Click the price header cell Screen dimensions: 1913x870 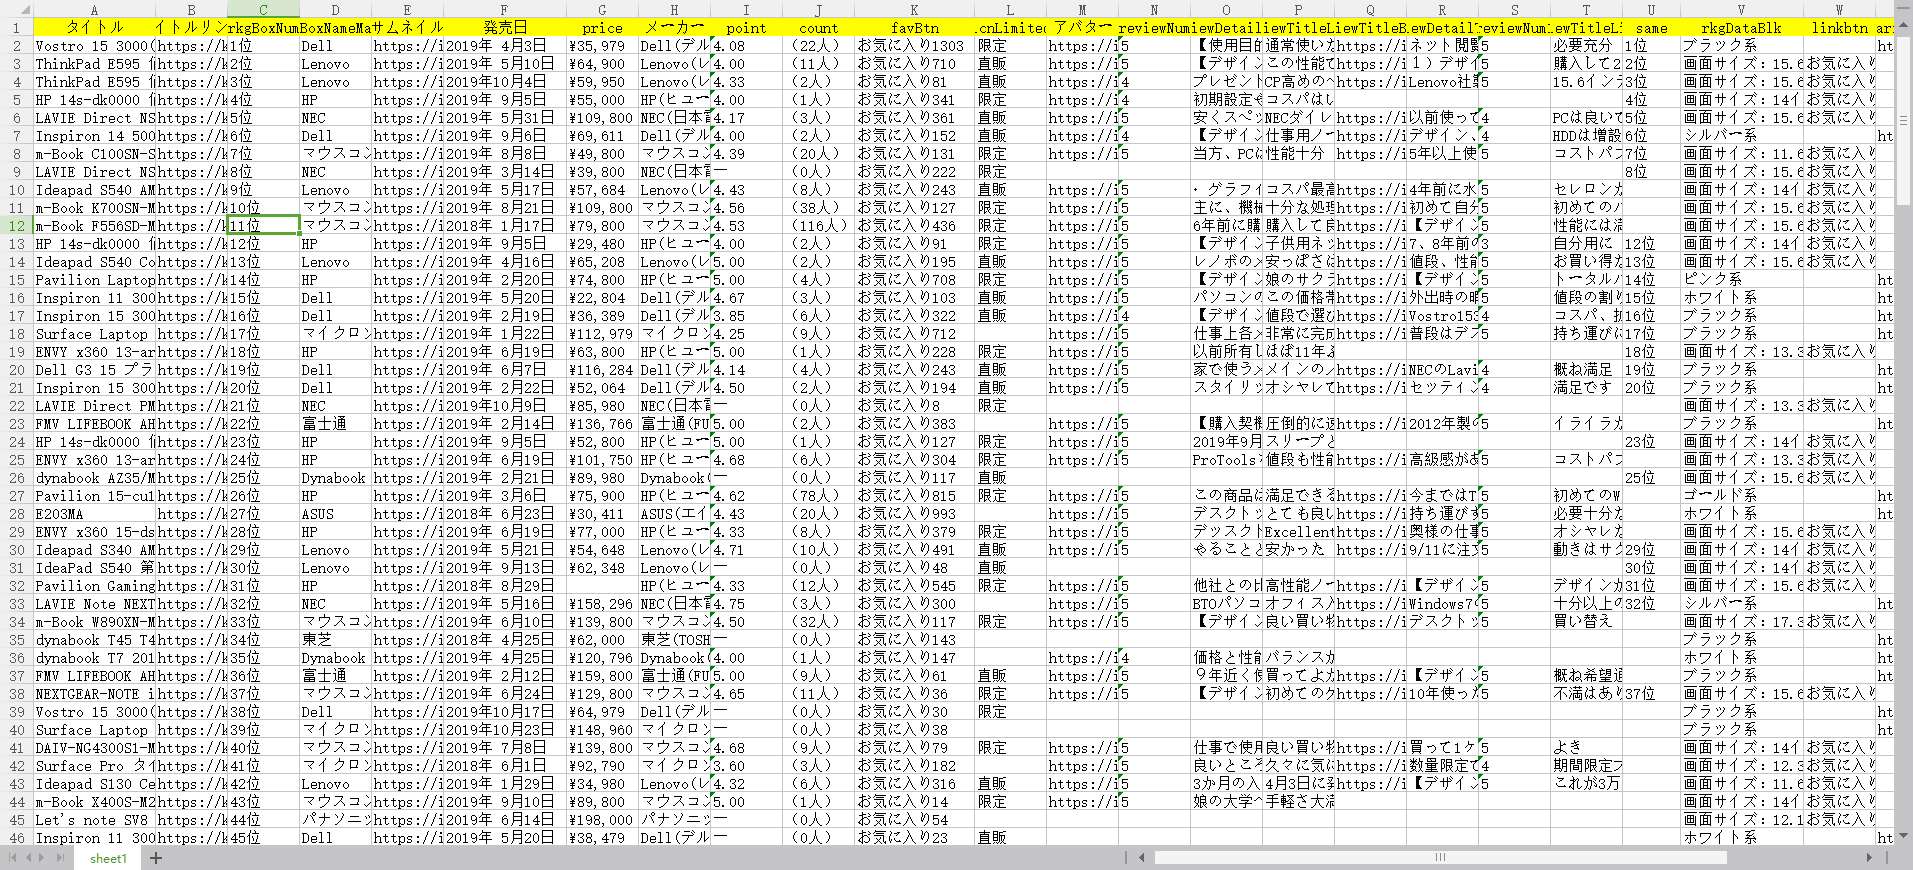[602, 28]
